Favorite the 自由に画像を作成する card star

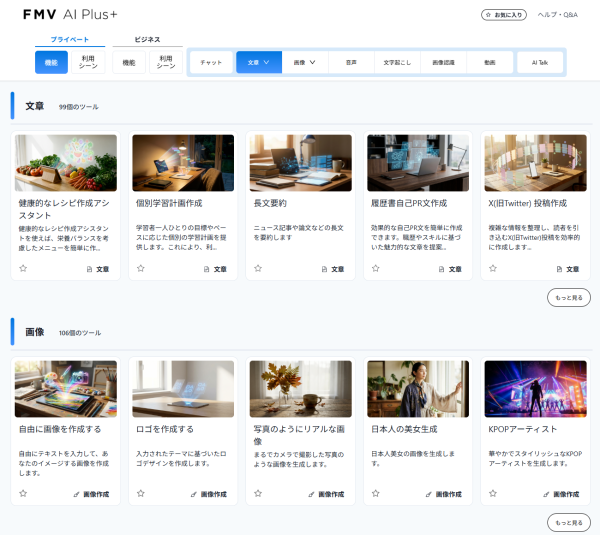pos(23,494)
